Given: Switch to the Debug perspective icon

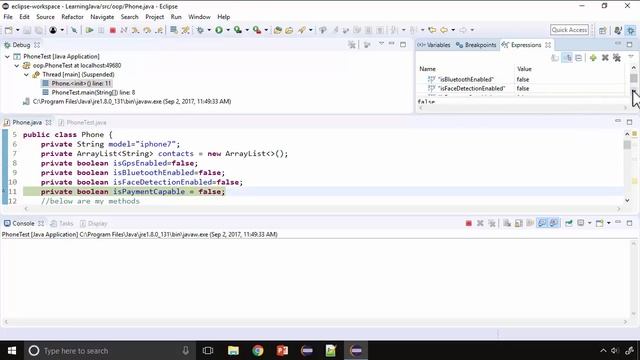Looking at the screenshot, I should tap(631, 30).
